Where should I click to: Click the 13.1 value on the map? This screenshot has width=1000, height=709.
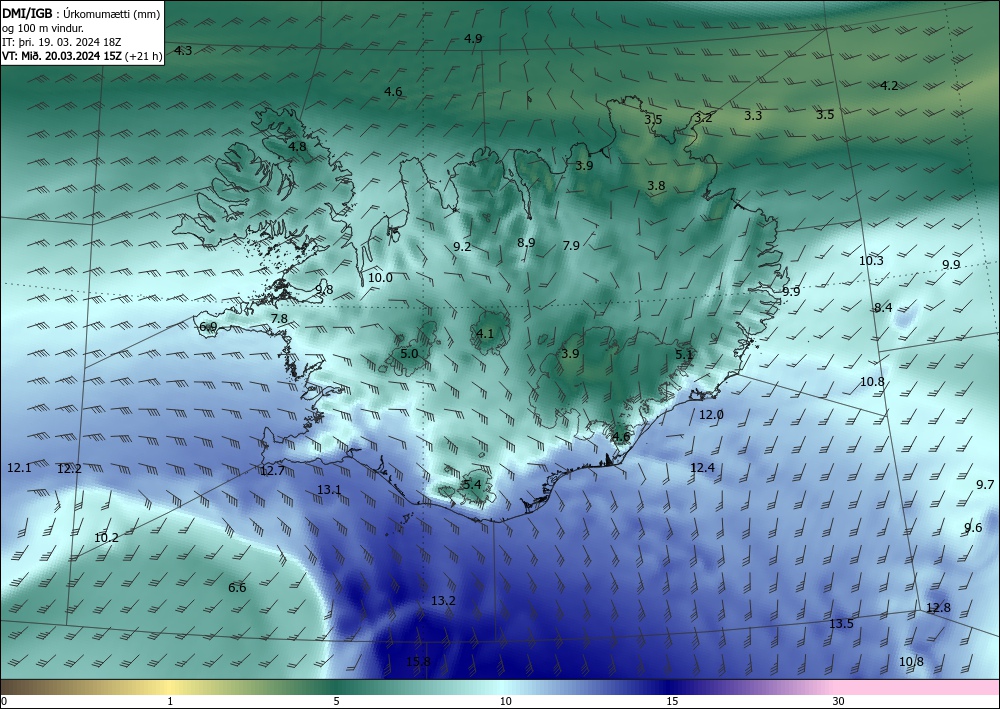[329, 489]
